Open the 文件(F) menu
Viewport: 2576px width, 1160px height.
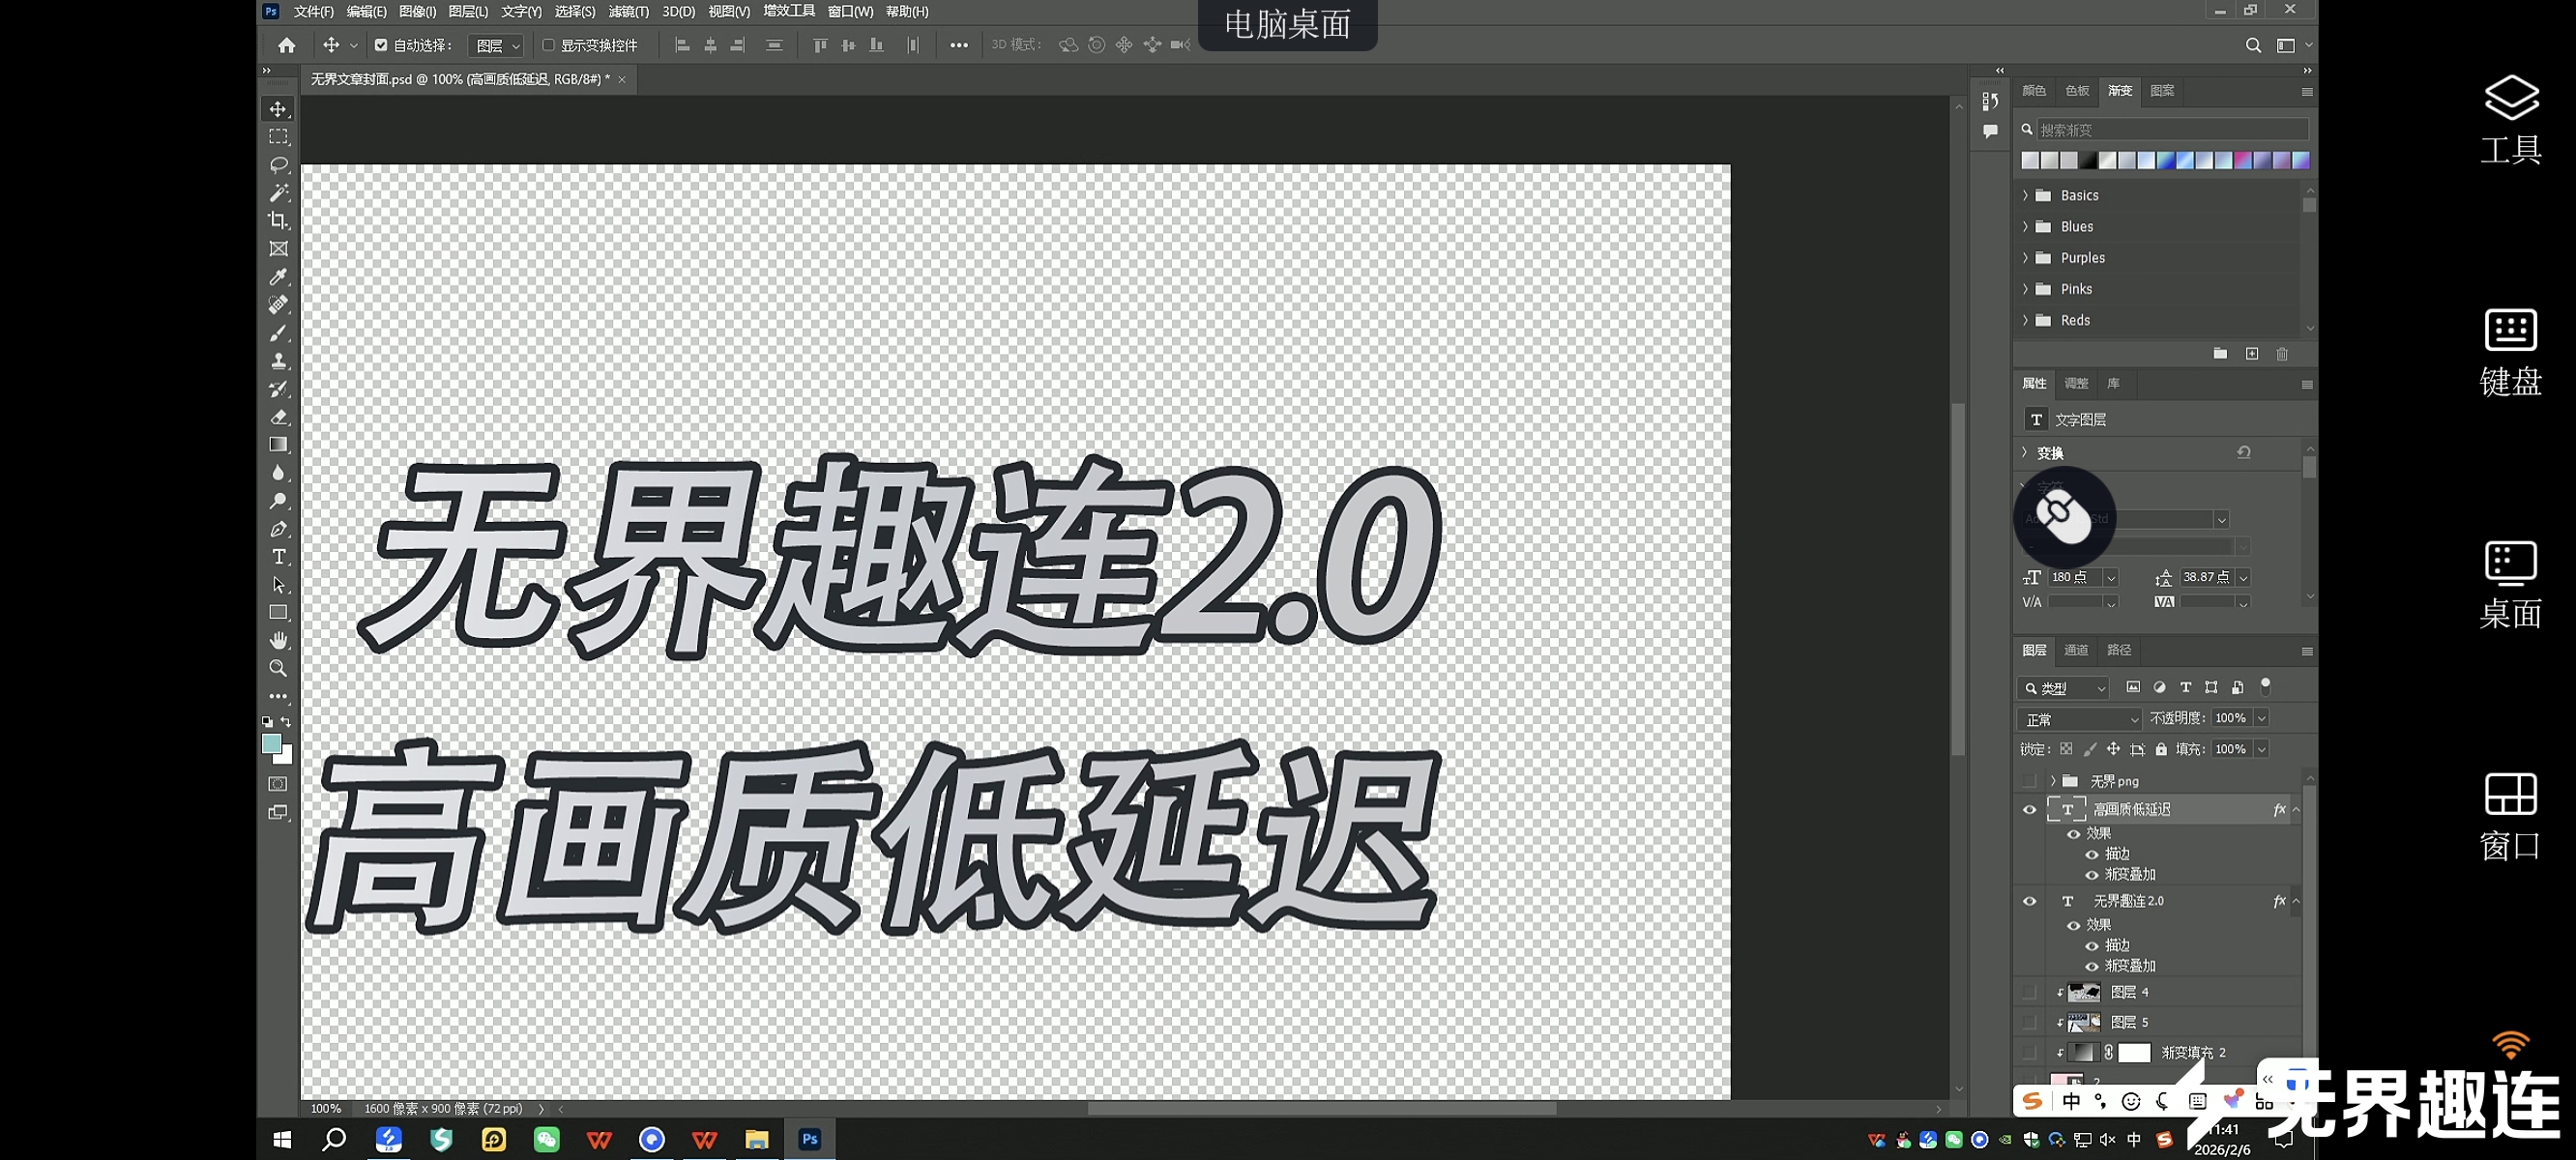313,12
